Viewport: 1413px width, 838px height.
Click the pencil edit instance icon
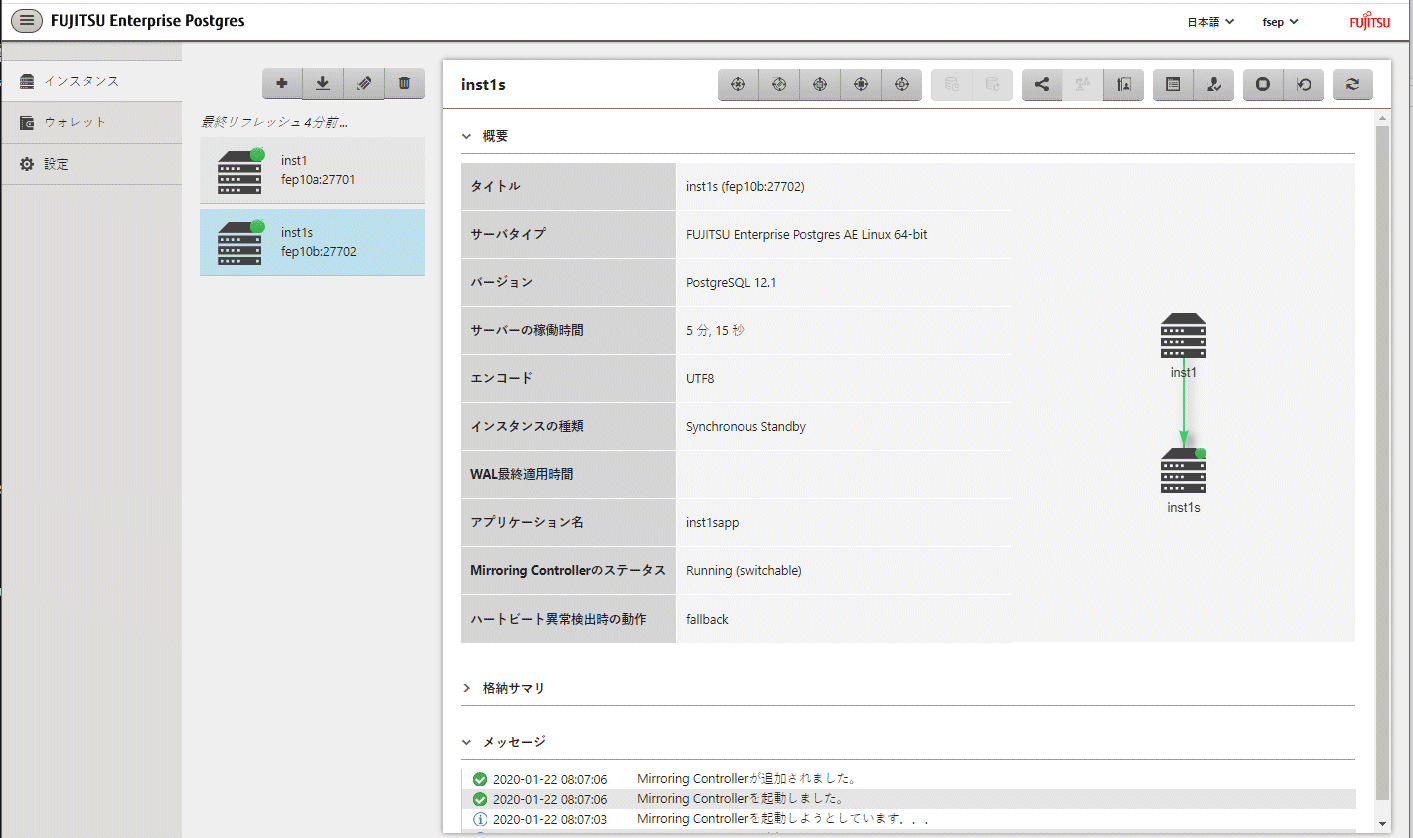pos(364,84)
